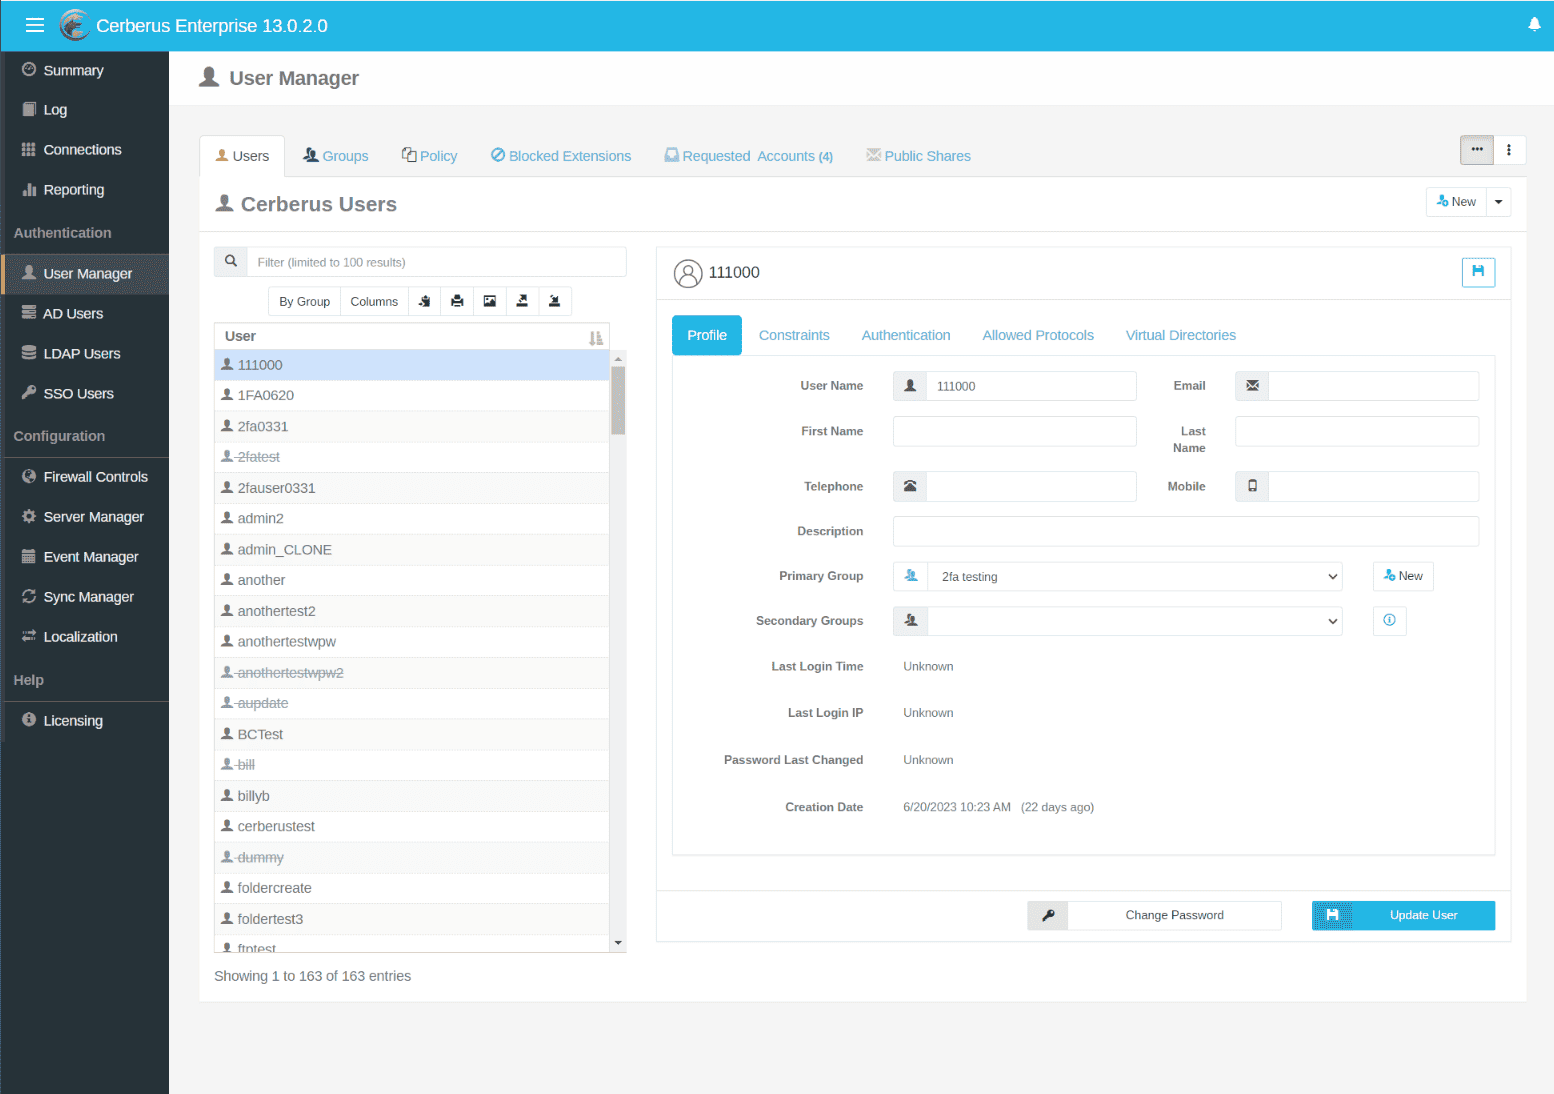This screenshot has width=1554, height=1094.
Task: Open Virtual Directories tab
Action: click(x=1181, y=335)
